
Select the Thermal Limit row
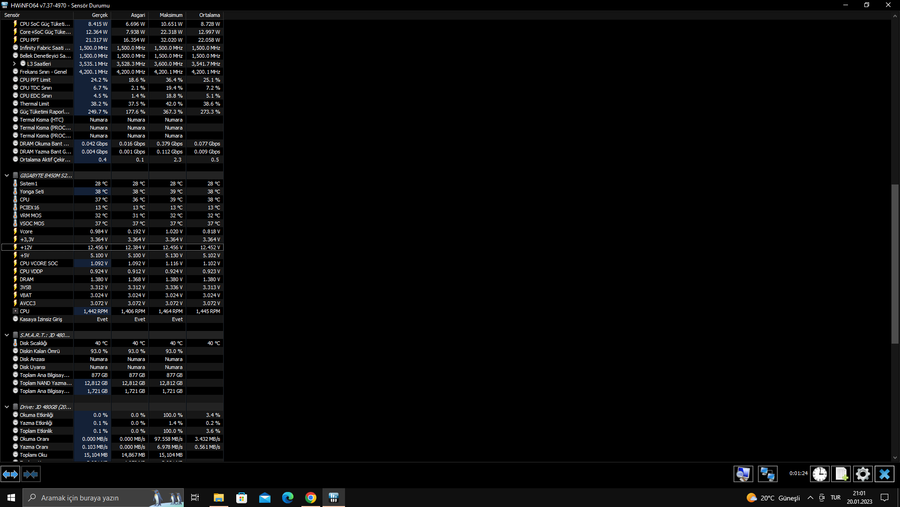pyautogui.click(x=112, y=104)
